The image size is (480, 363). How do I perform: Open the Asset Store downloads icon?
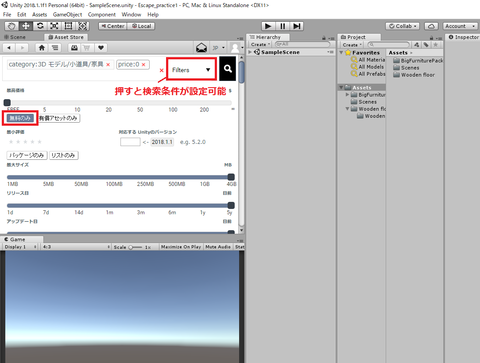click(74, 48)
